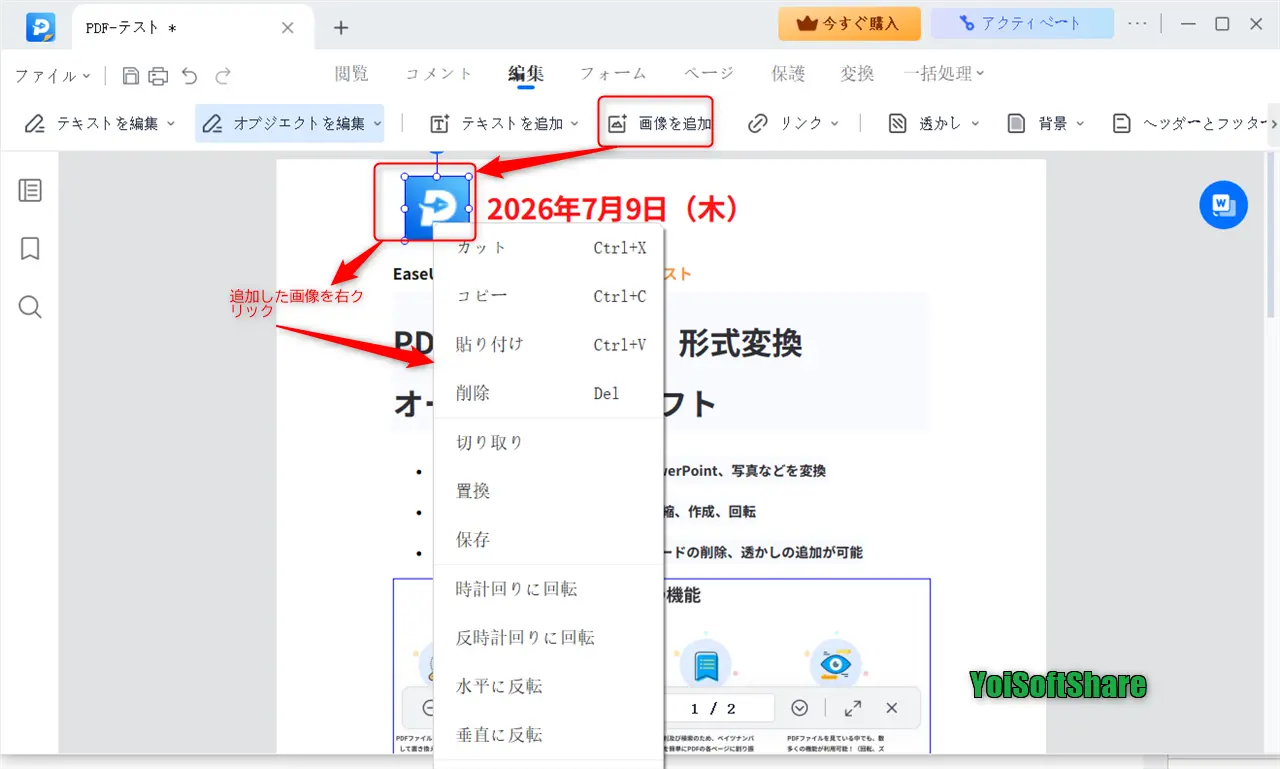Screen dimensions: 1280x769
Task: Open ヘッダーとフッター toolbar option
Action: click(1188, 123)
